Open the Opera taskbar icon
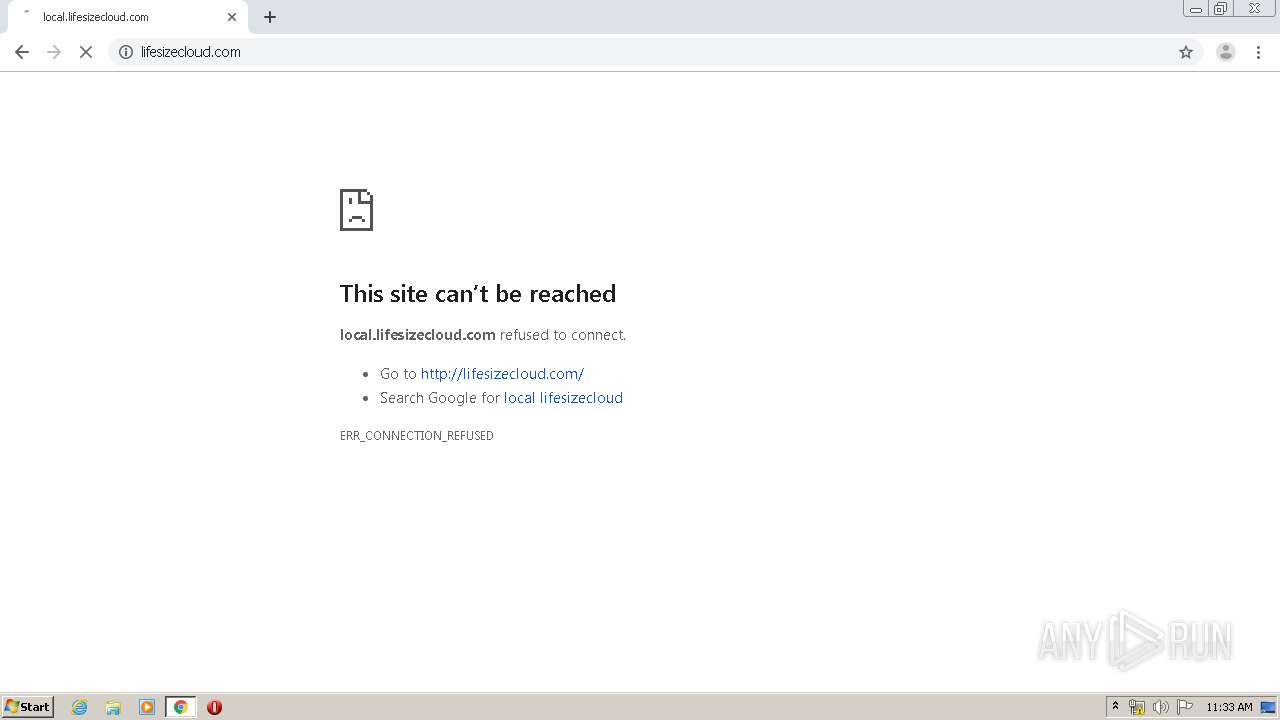 [x=214, y=707]
